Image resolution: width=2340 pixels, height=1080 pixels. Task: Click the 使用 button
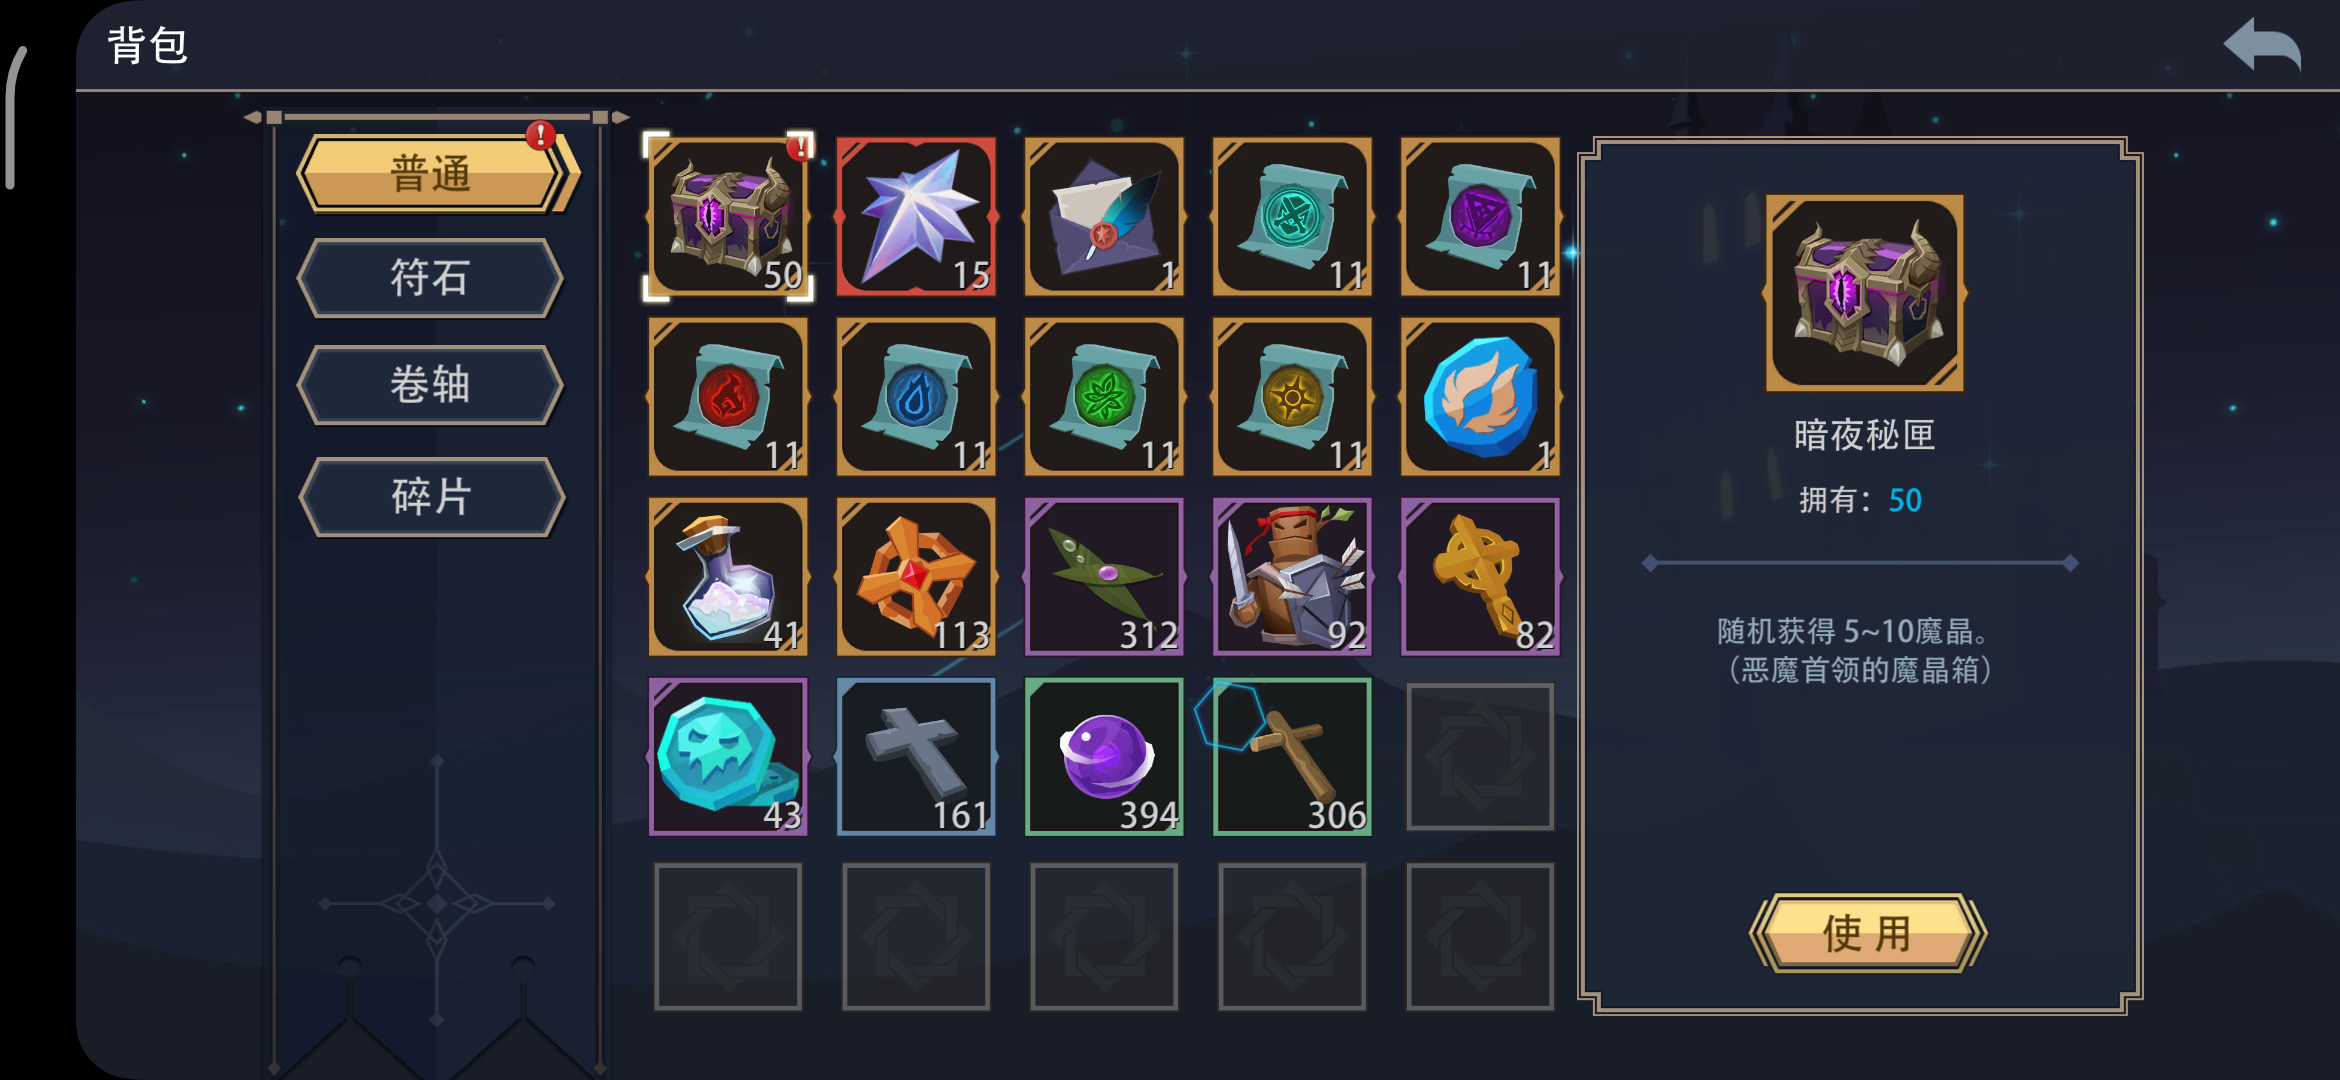point(1867,933)
